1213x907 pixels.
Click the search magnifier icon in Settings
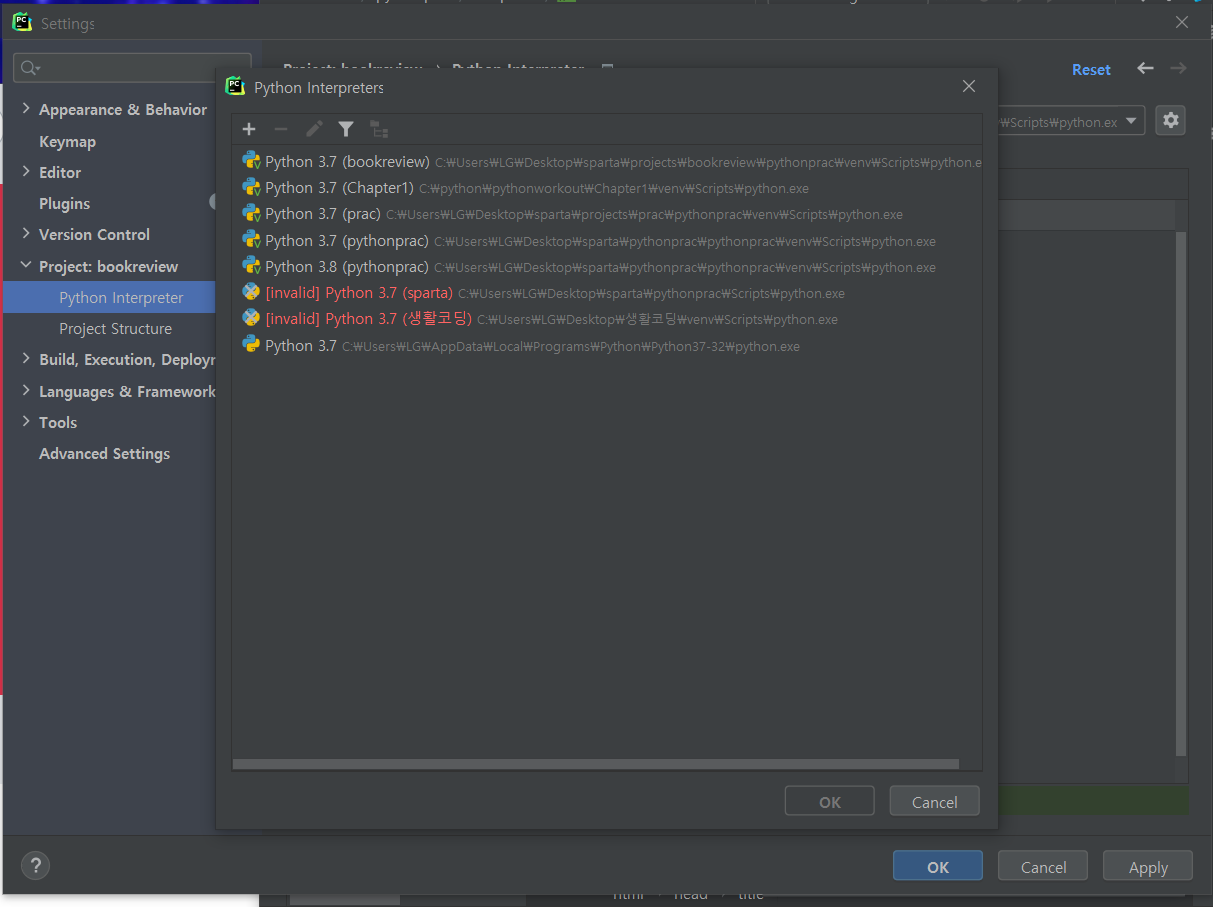pyautogui.click(x=30, y=68)
